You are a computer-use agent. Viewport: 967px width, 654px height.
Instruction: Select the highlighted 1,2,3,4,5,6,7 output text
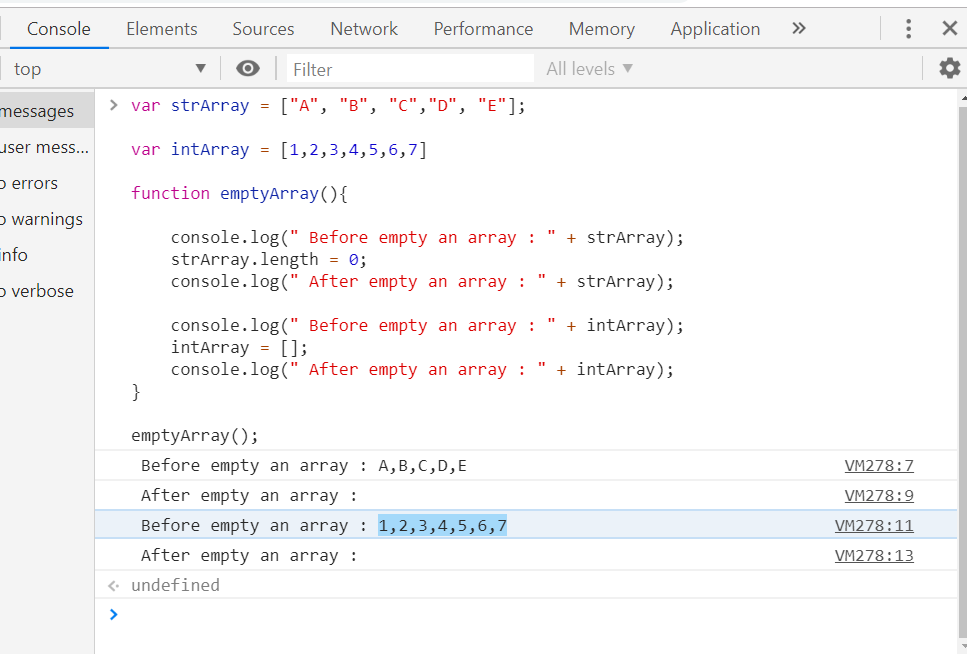click(x=443, y=525)
